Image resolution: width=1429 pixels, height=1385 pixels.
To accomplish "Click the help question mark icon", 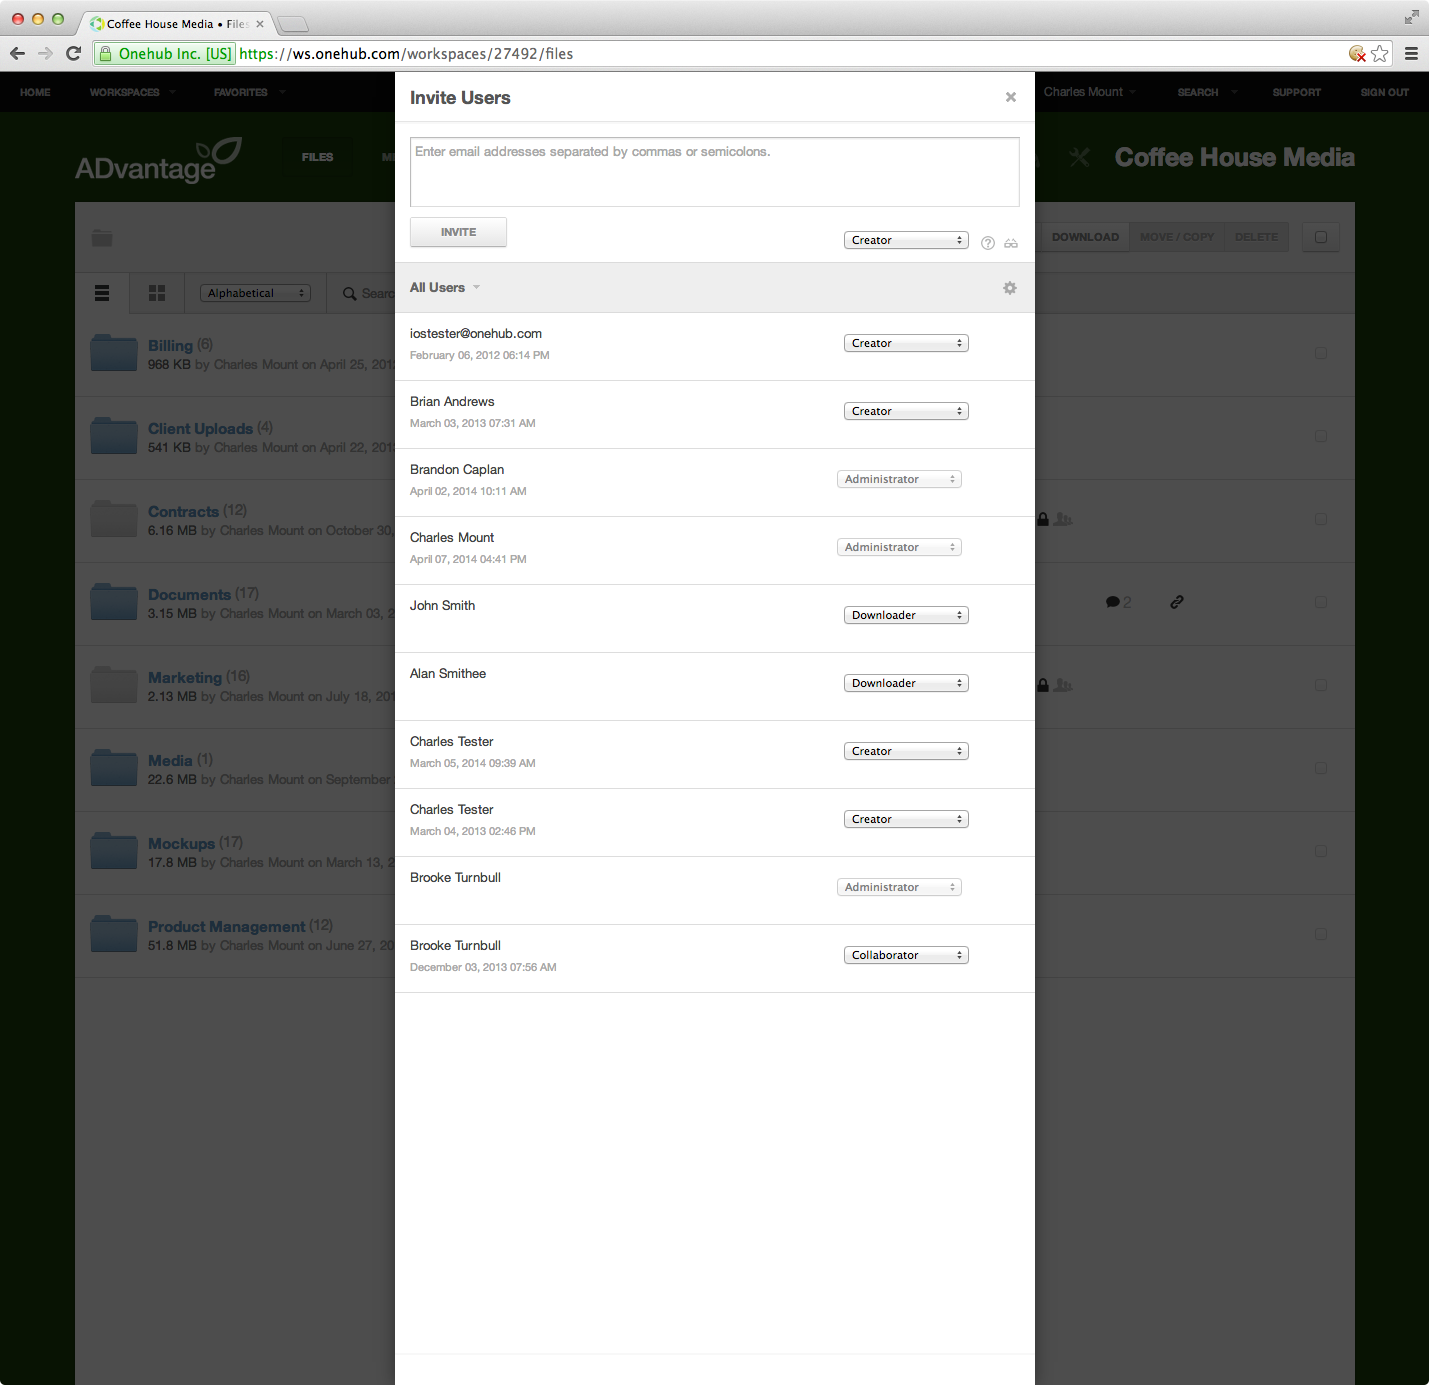I will coord(988,243).
